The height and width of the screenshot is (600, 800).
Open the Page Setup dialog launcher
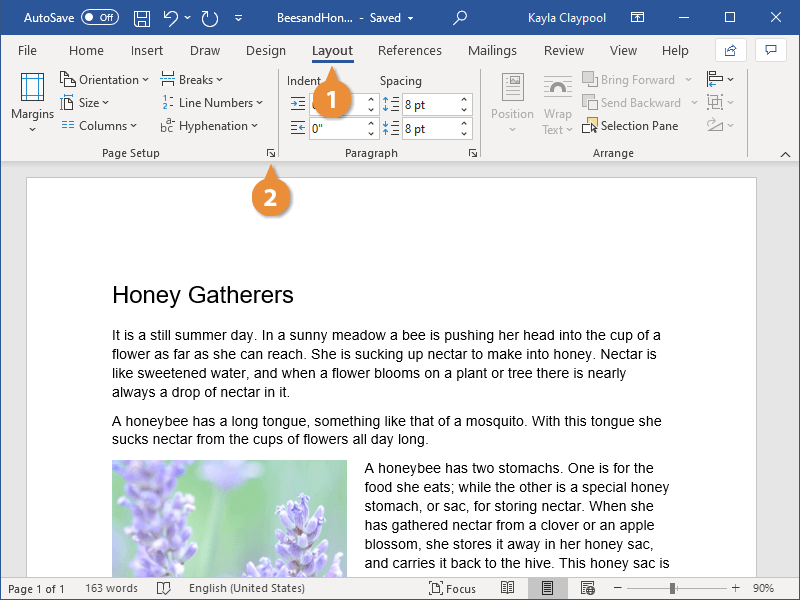(270, 153)
